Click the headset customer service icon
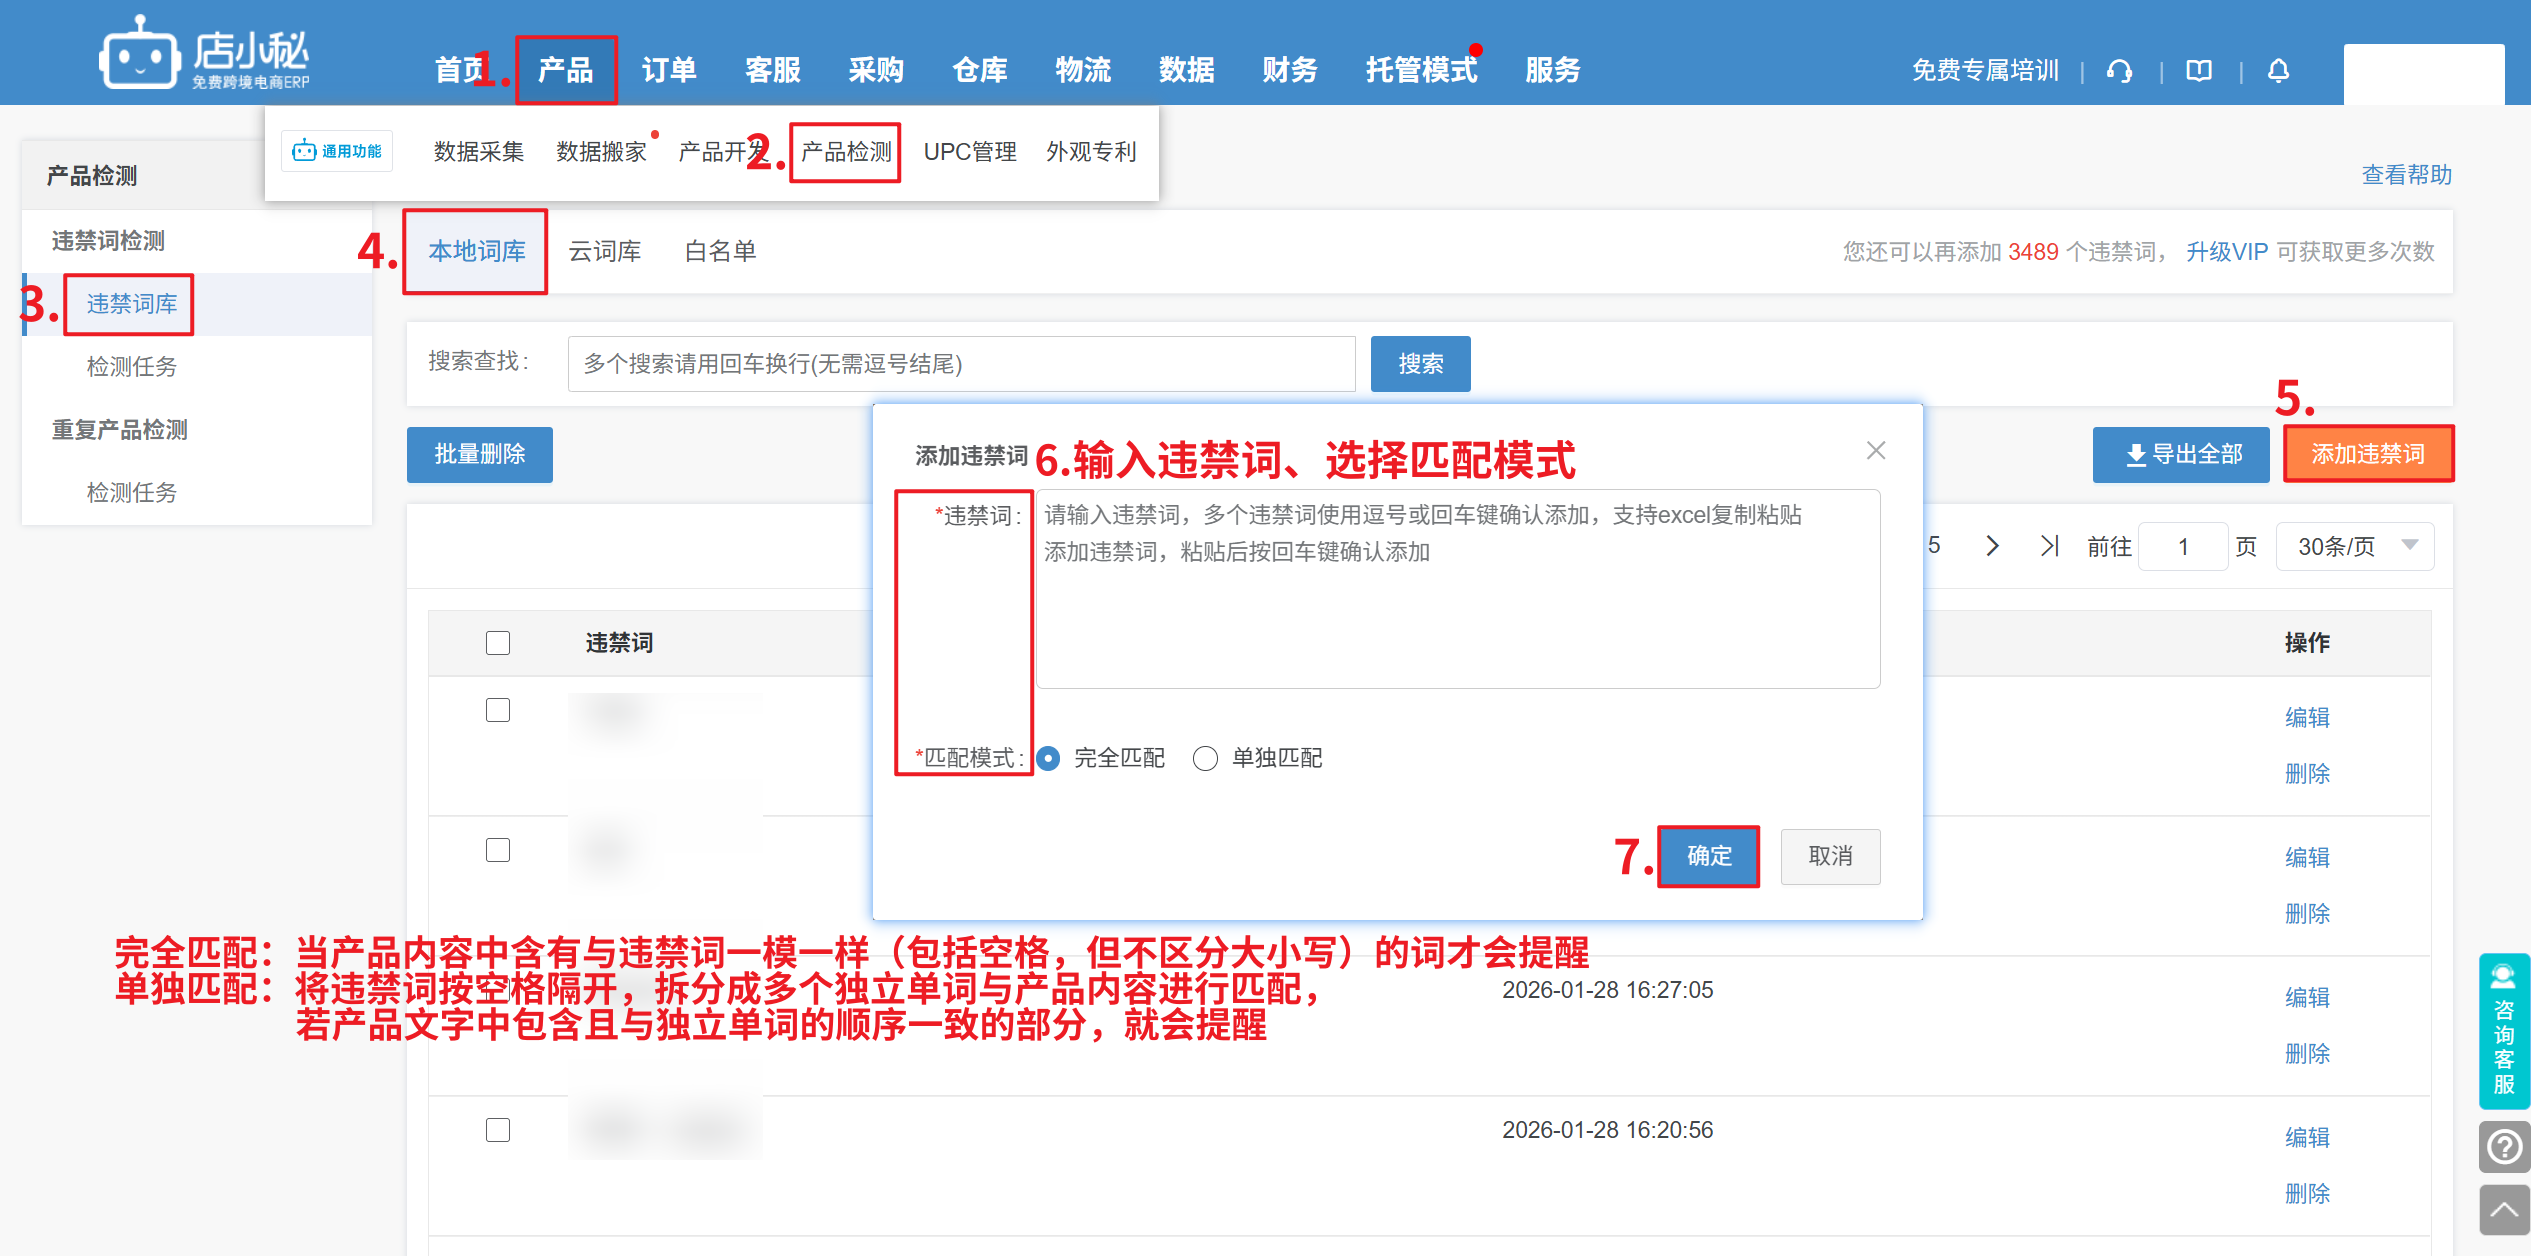Screen dimensions: 2531x1256 pyautogui.click(x=2119, y=71)
